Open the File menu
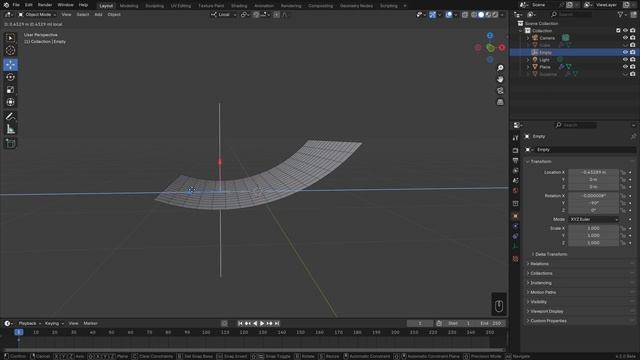Image resolution: width=640 pixels, height=360 pixels. point(16,5)
